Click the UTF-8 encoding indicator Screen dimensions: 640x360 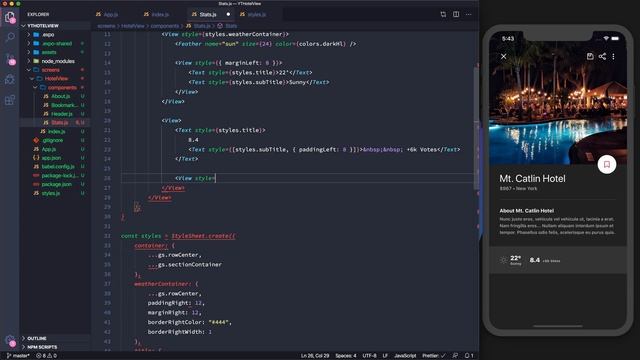point(369,356)
